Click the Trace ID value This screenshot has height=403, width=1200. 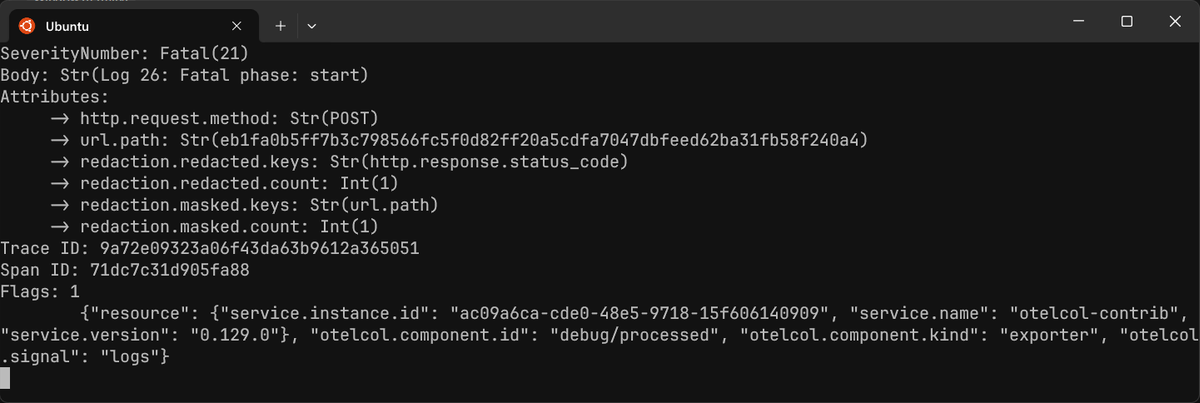pos(259,249)
